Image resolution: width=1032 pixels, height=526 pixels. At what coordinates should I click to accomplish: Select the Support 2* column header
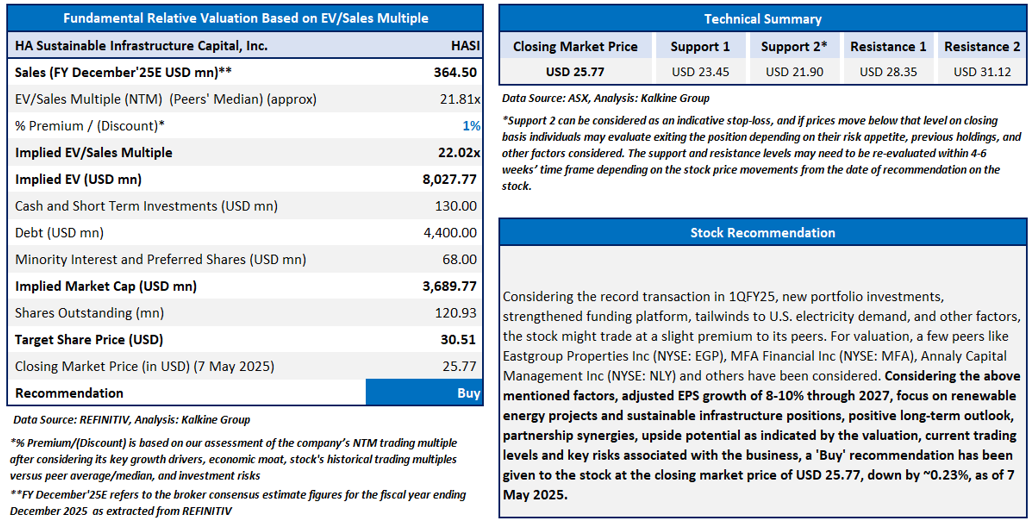793,46
